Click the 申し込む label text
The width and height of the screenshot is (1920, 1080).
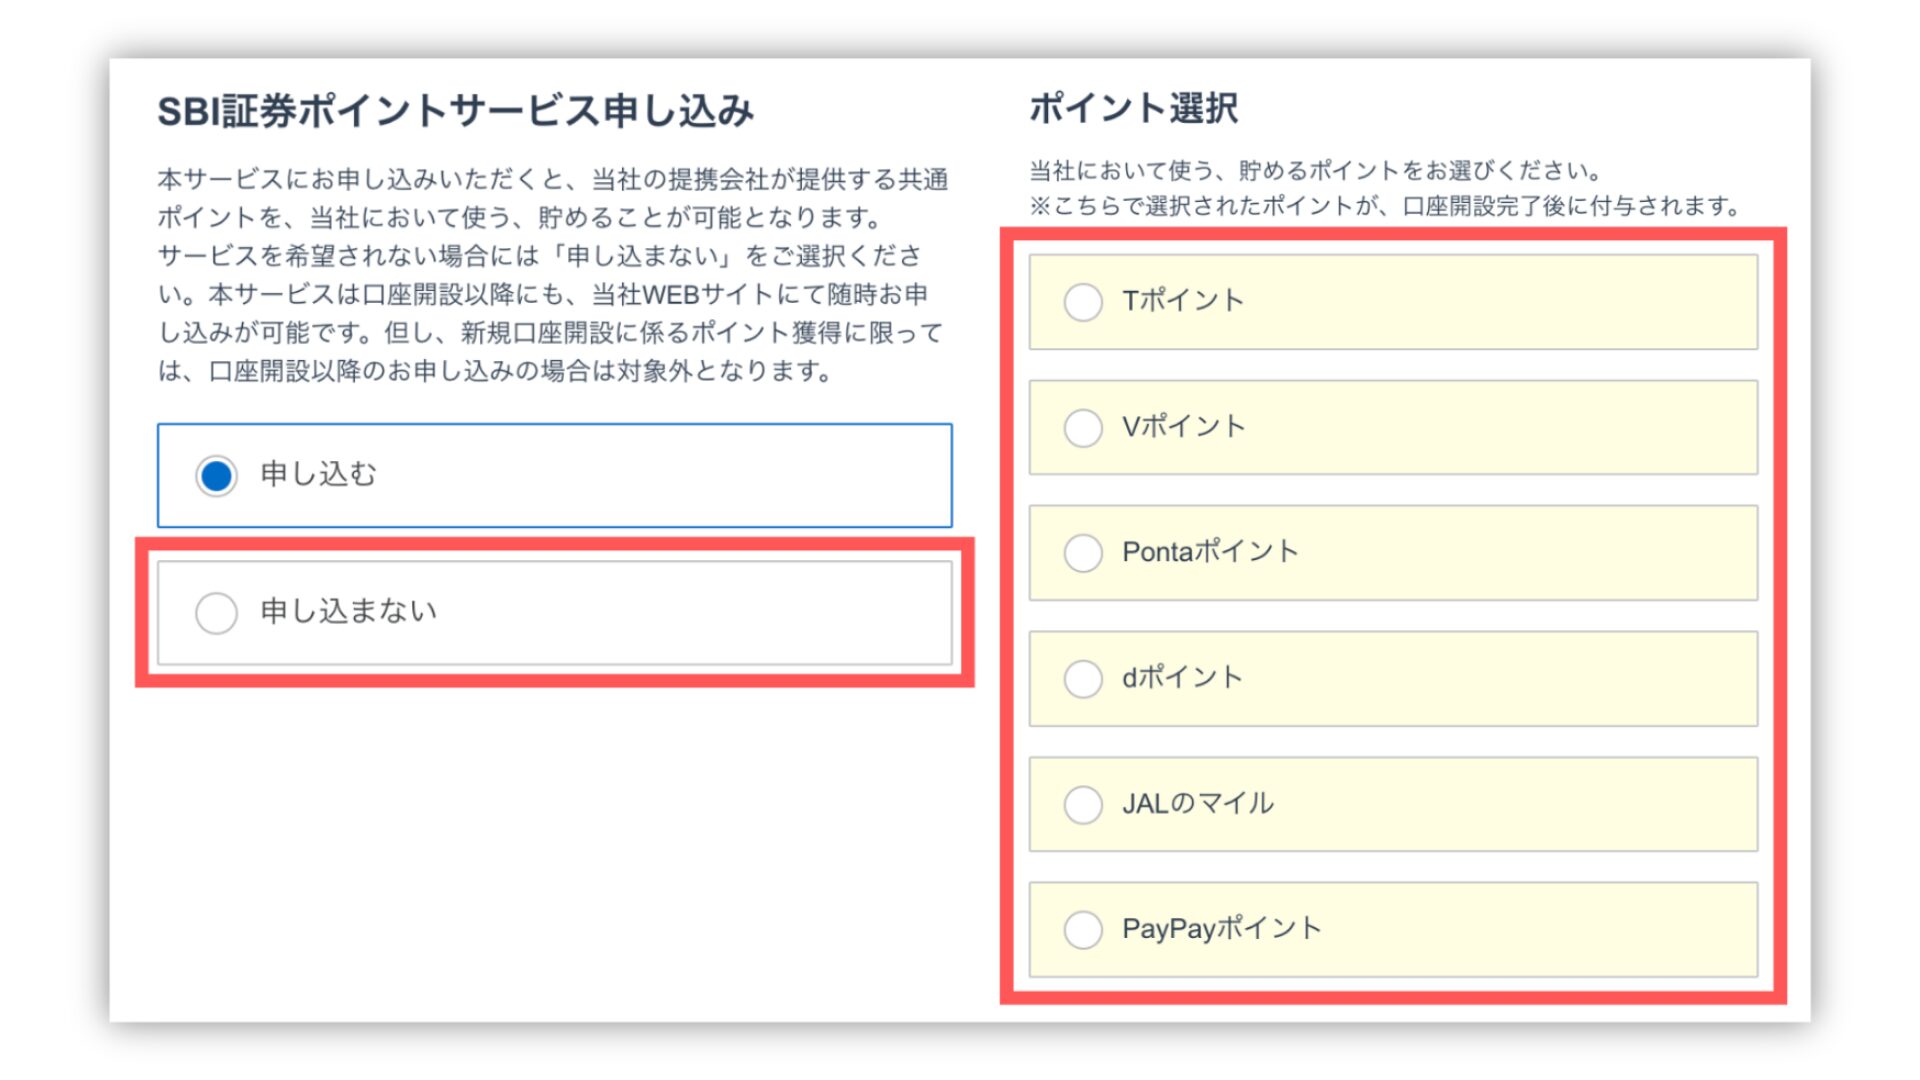(319, 474)
